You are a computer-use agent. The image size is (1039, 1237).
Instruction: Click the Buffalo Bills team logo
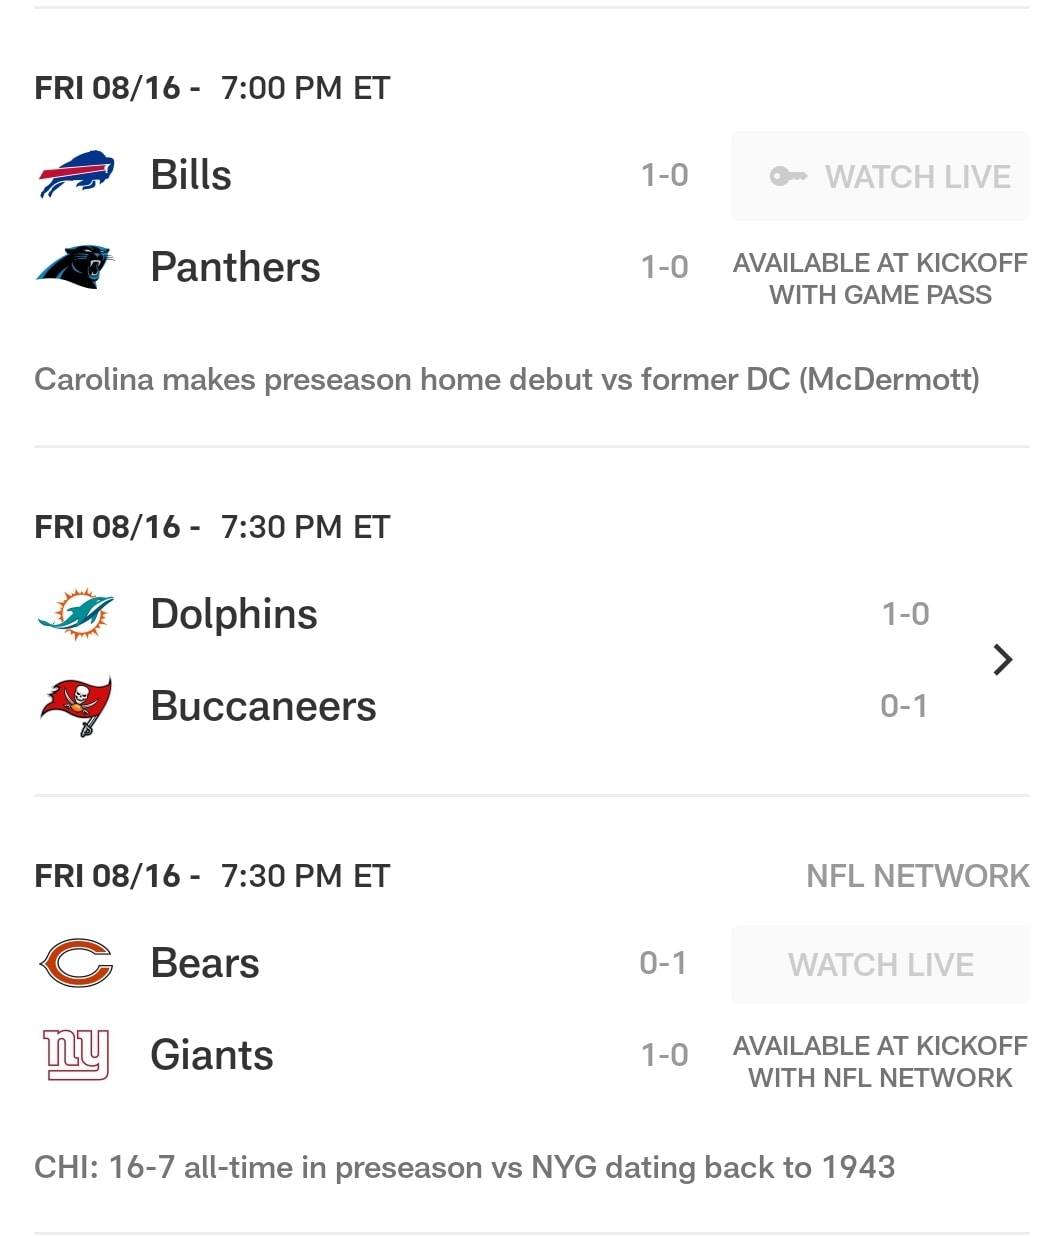coord(76,174)
